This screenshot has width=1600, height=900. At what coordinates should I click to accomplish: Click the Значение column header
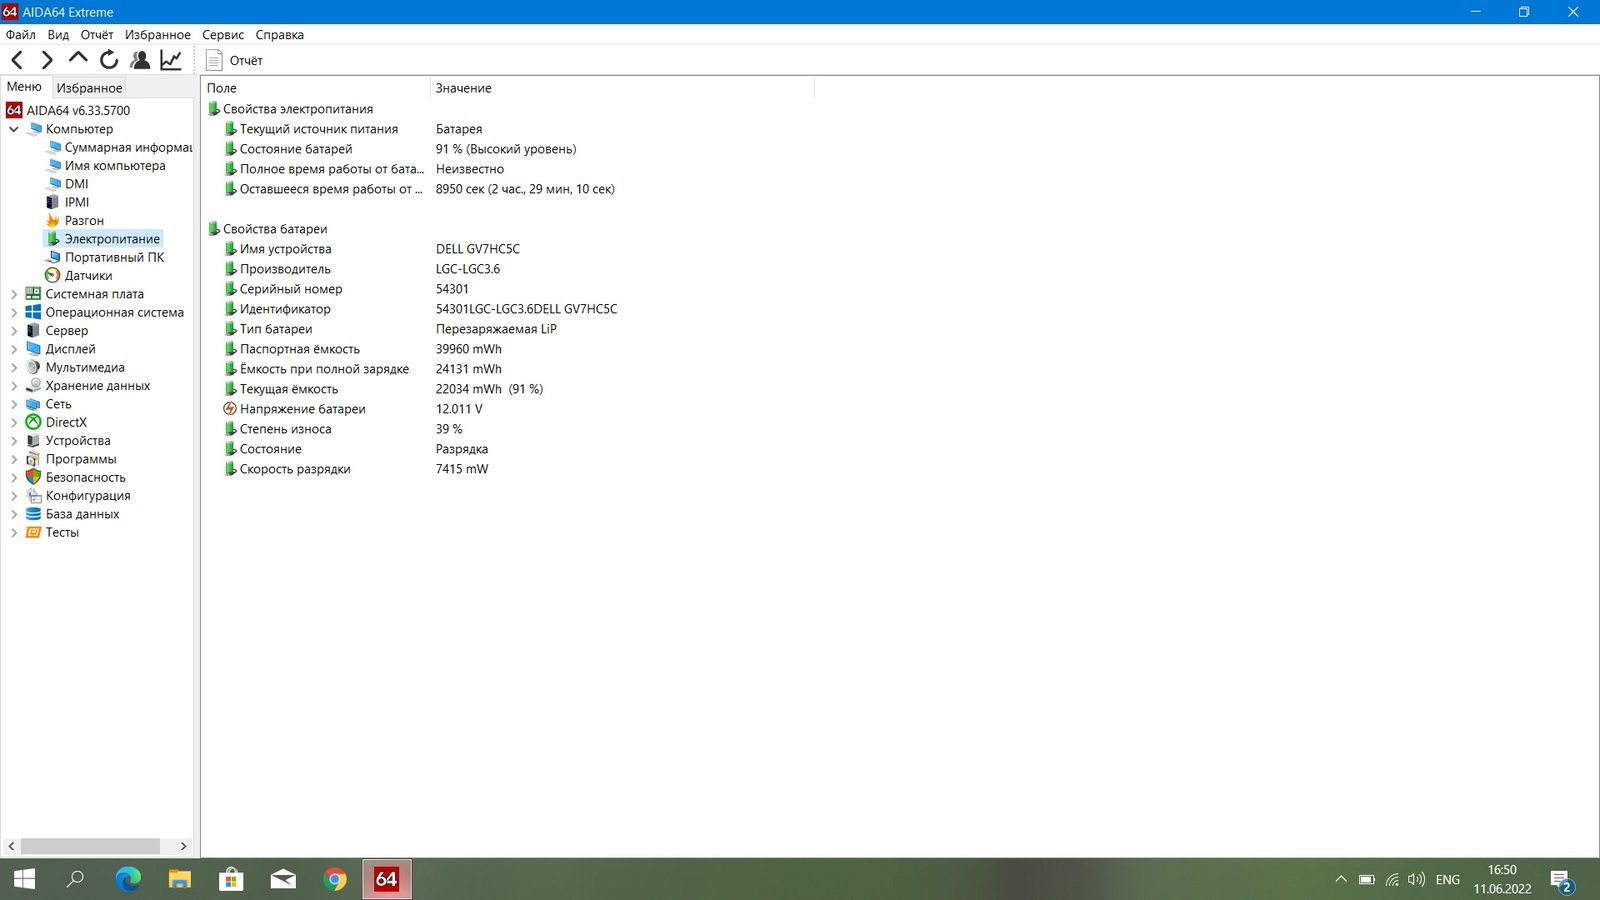pos(622,88)
